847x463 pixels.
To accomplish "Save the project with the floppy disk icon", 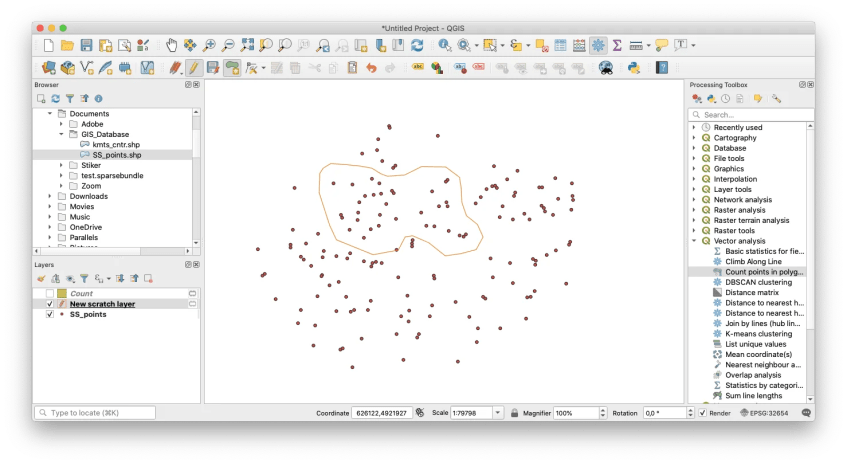I will (x=86, y=45).
